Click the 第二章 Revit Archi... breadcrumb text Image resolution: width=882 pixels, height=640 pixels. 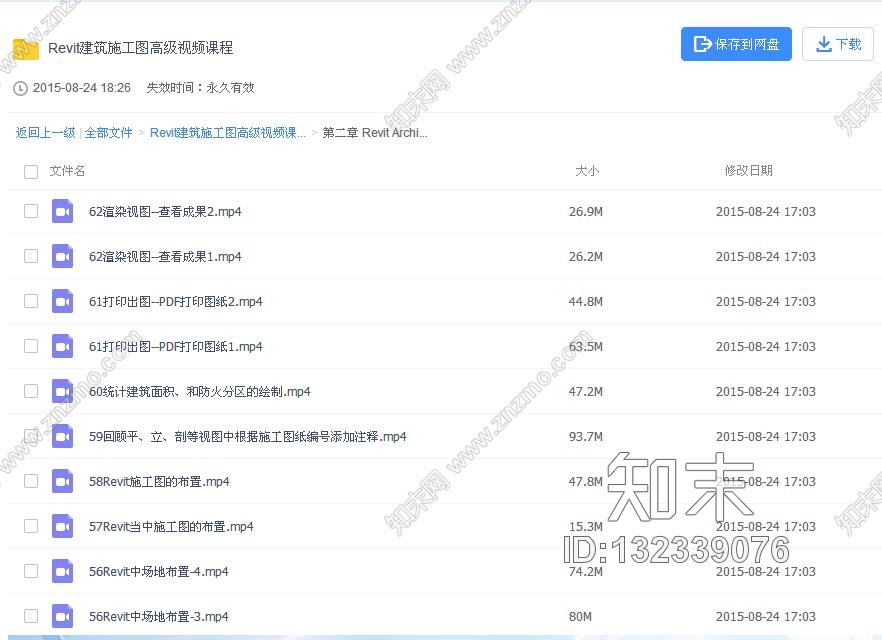[375, 133]
